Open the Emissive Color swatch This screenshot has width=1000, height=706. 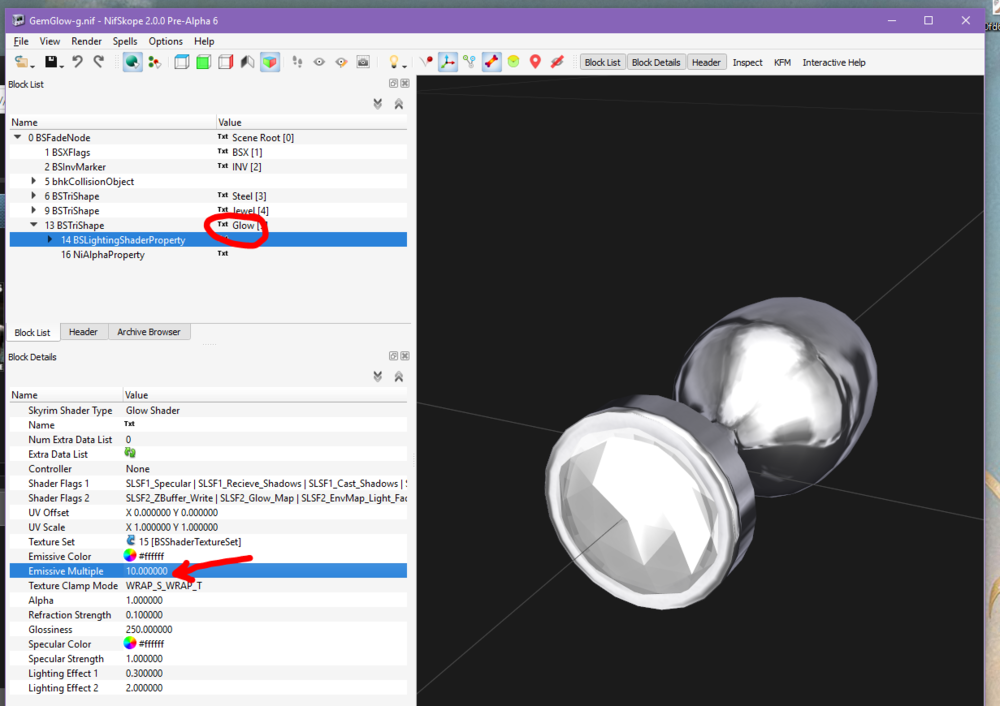[130, 555]
